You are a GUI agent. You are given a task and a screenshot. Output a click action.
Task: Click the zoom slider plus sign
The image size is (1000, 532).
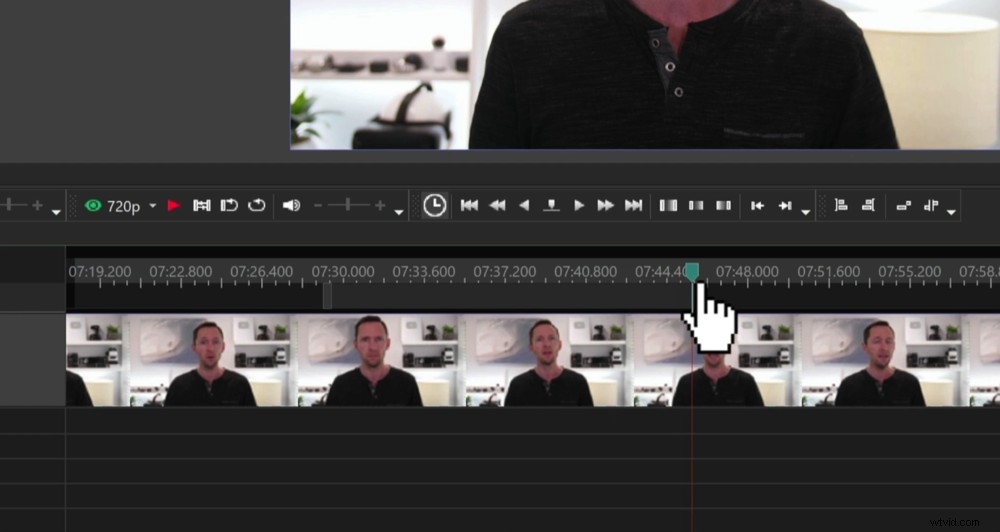pos(38,205)
